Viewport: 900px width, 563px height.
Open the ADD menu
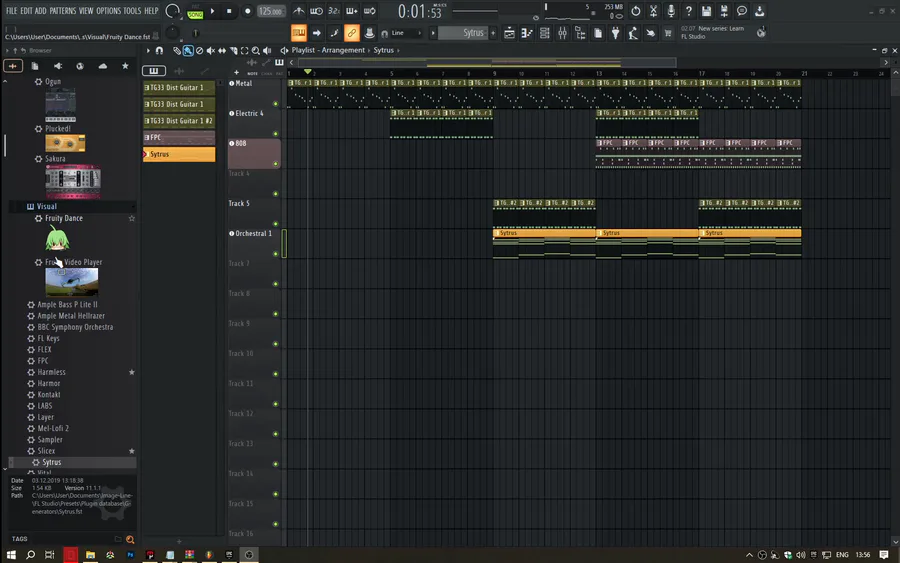coord(41,11)
